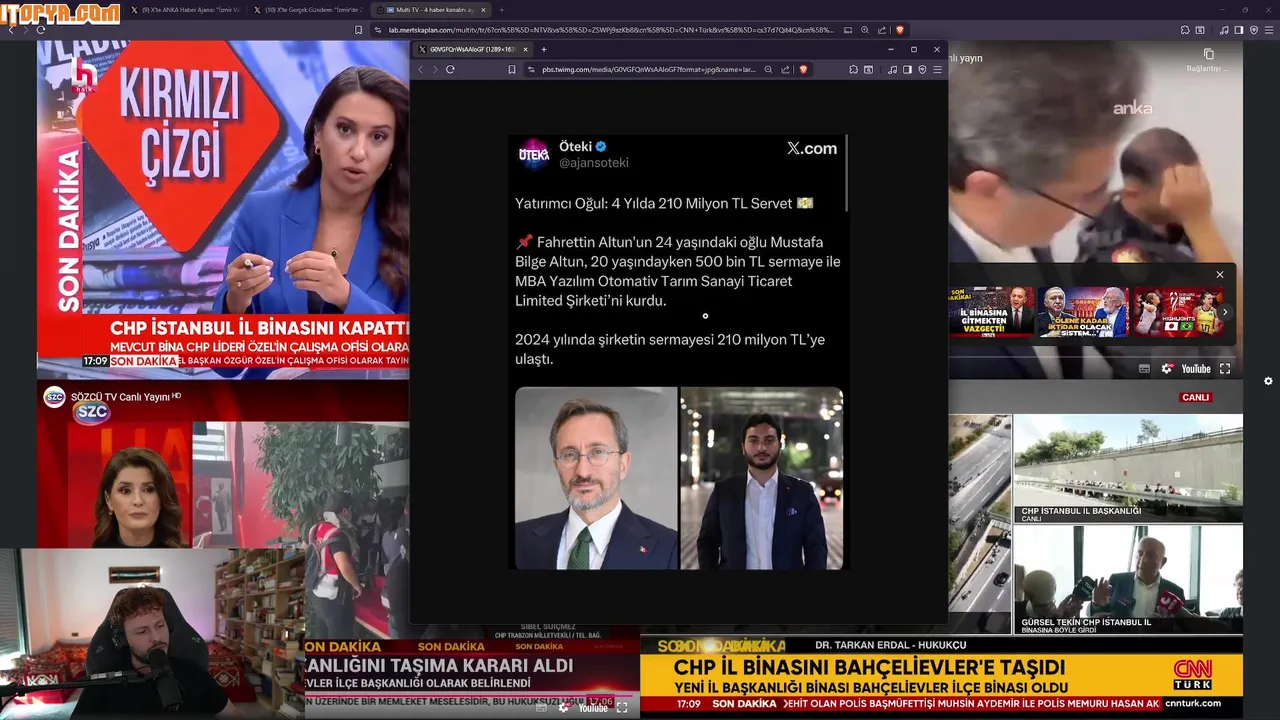Open the zoom magnifier in popup address bar

pos(768,69)
